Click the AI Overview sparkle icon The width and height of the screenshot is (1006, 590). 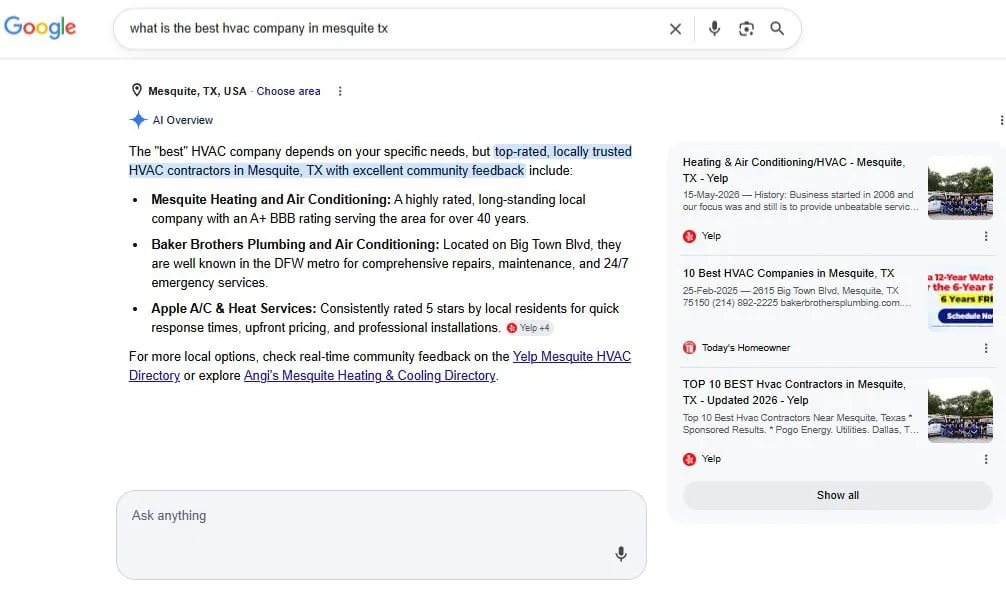pos(138,119)
